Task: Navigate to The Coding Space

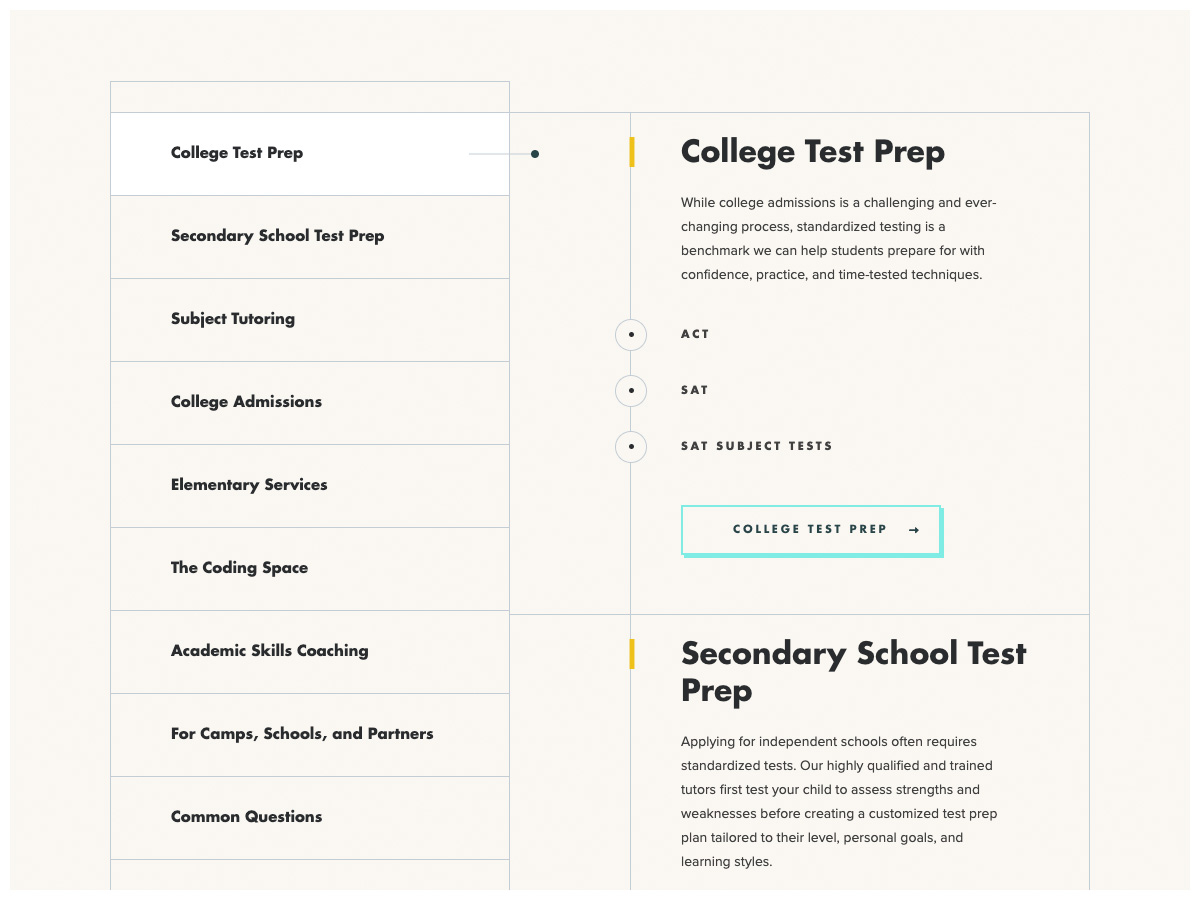Action: click(x=239, y=568)
